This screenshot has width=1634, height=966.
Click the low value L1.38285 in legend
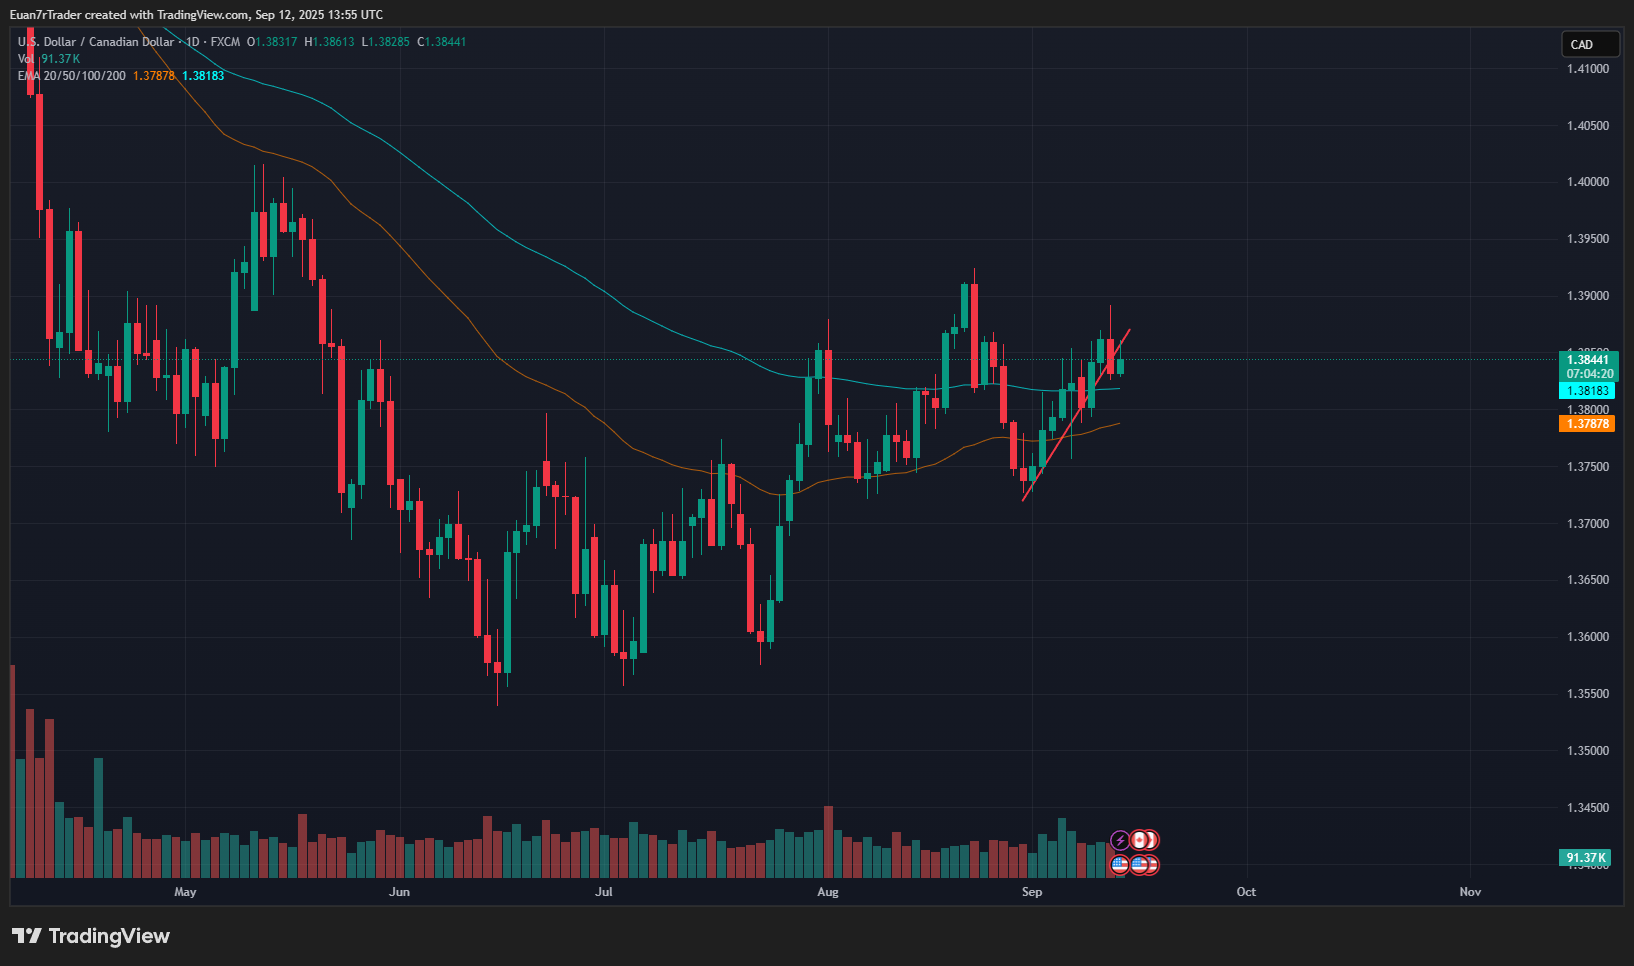pyautogui.click(x=385, y=42)
